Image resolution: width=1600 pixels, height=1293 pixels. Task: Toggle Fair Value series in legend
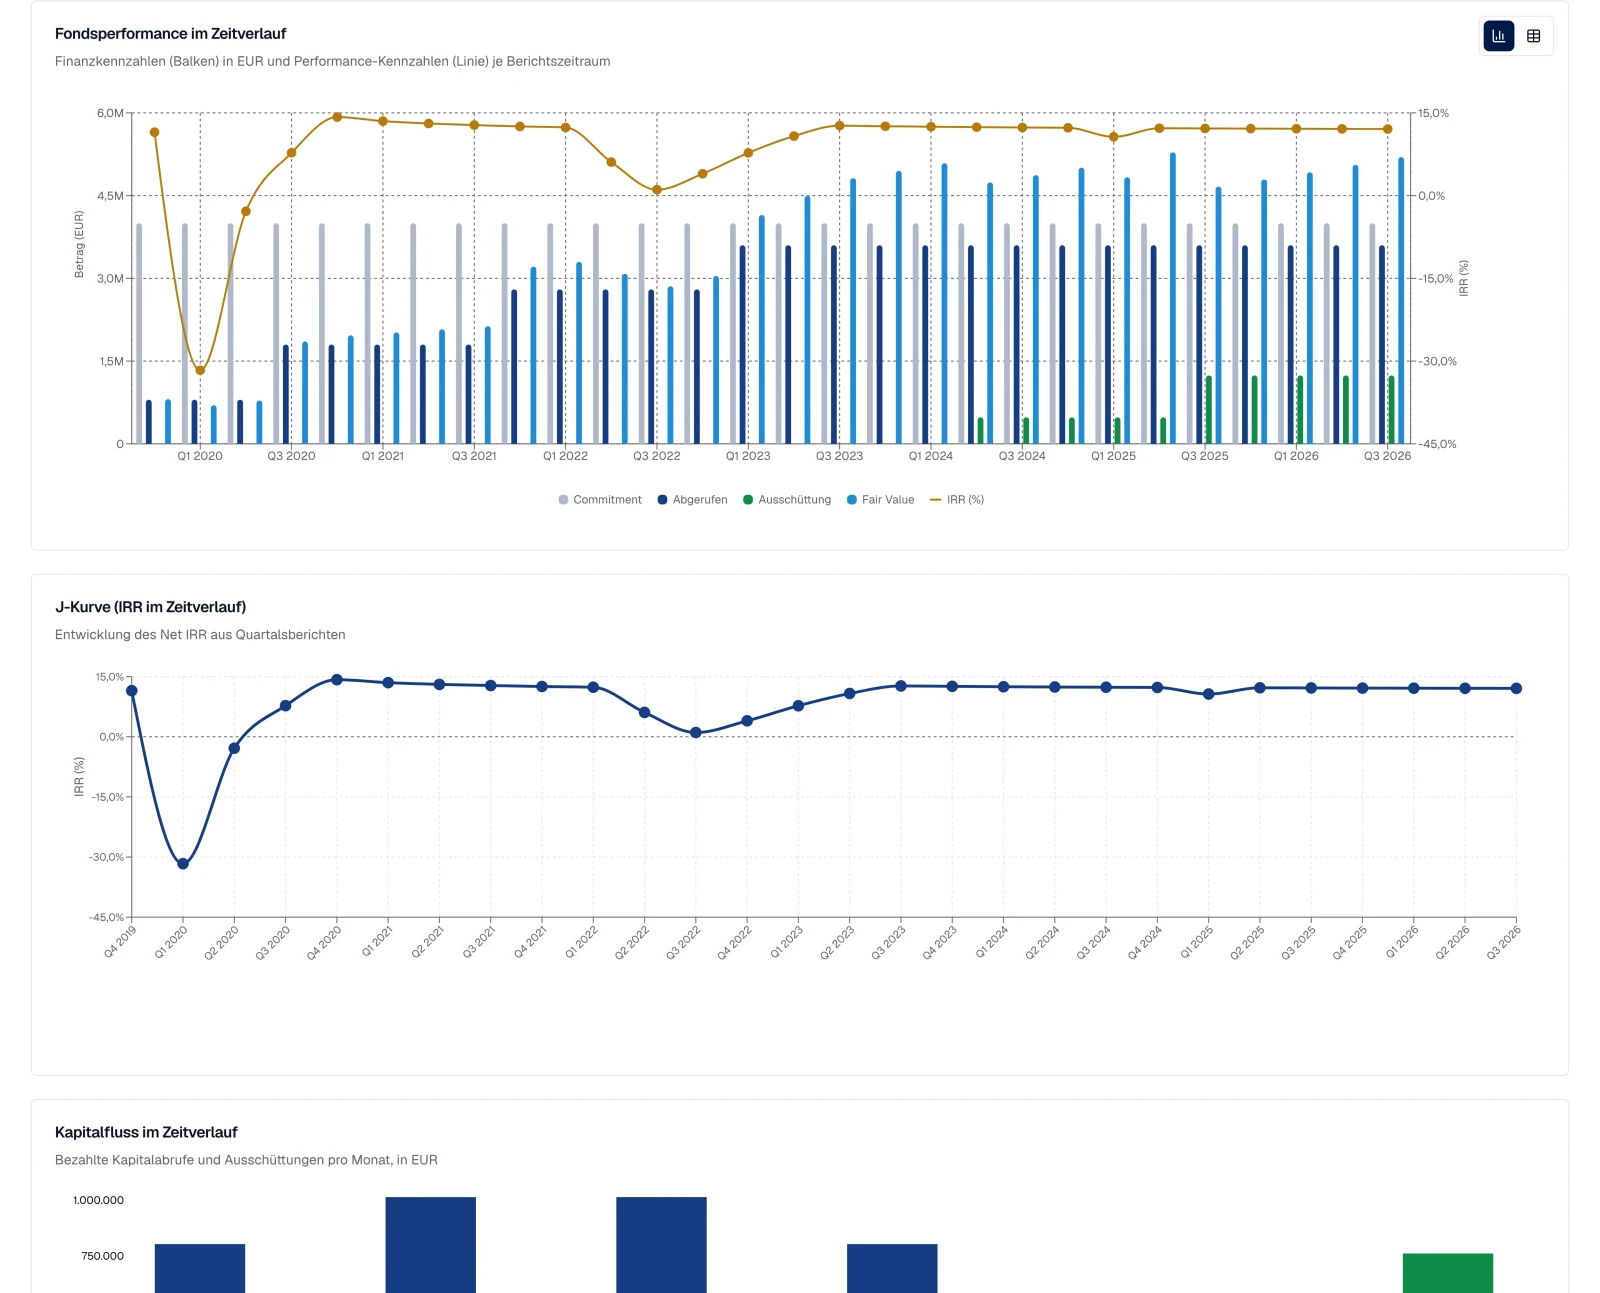[x=880, y=500]
